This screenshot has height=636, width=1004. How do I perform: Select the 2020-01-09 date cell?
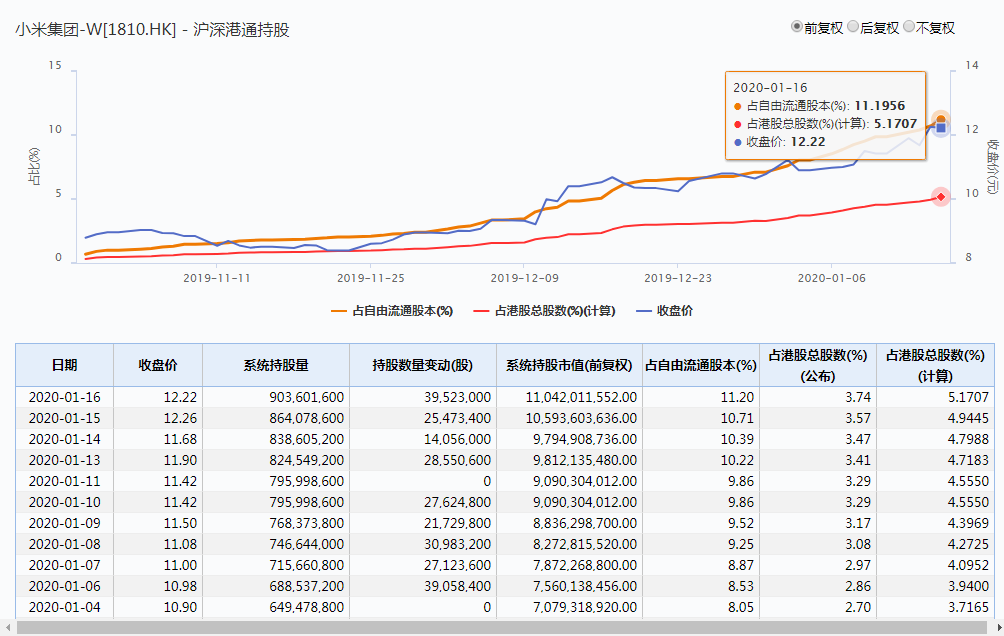point(65,523)
